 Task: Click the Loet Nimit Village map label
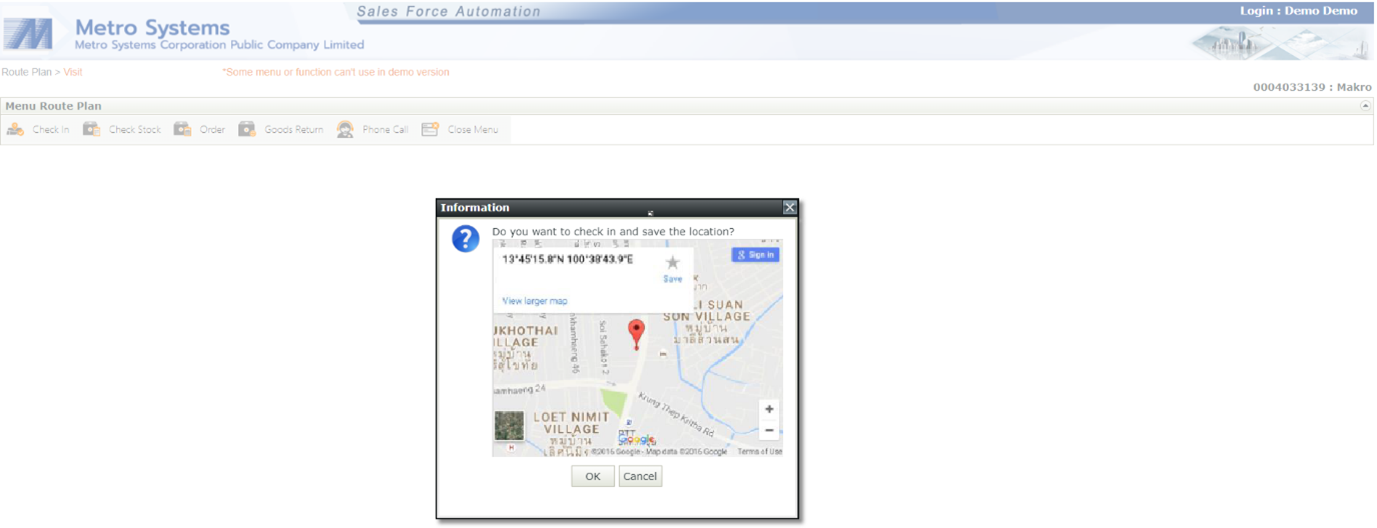pyautogui.click(x=572, y=423)
